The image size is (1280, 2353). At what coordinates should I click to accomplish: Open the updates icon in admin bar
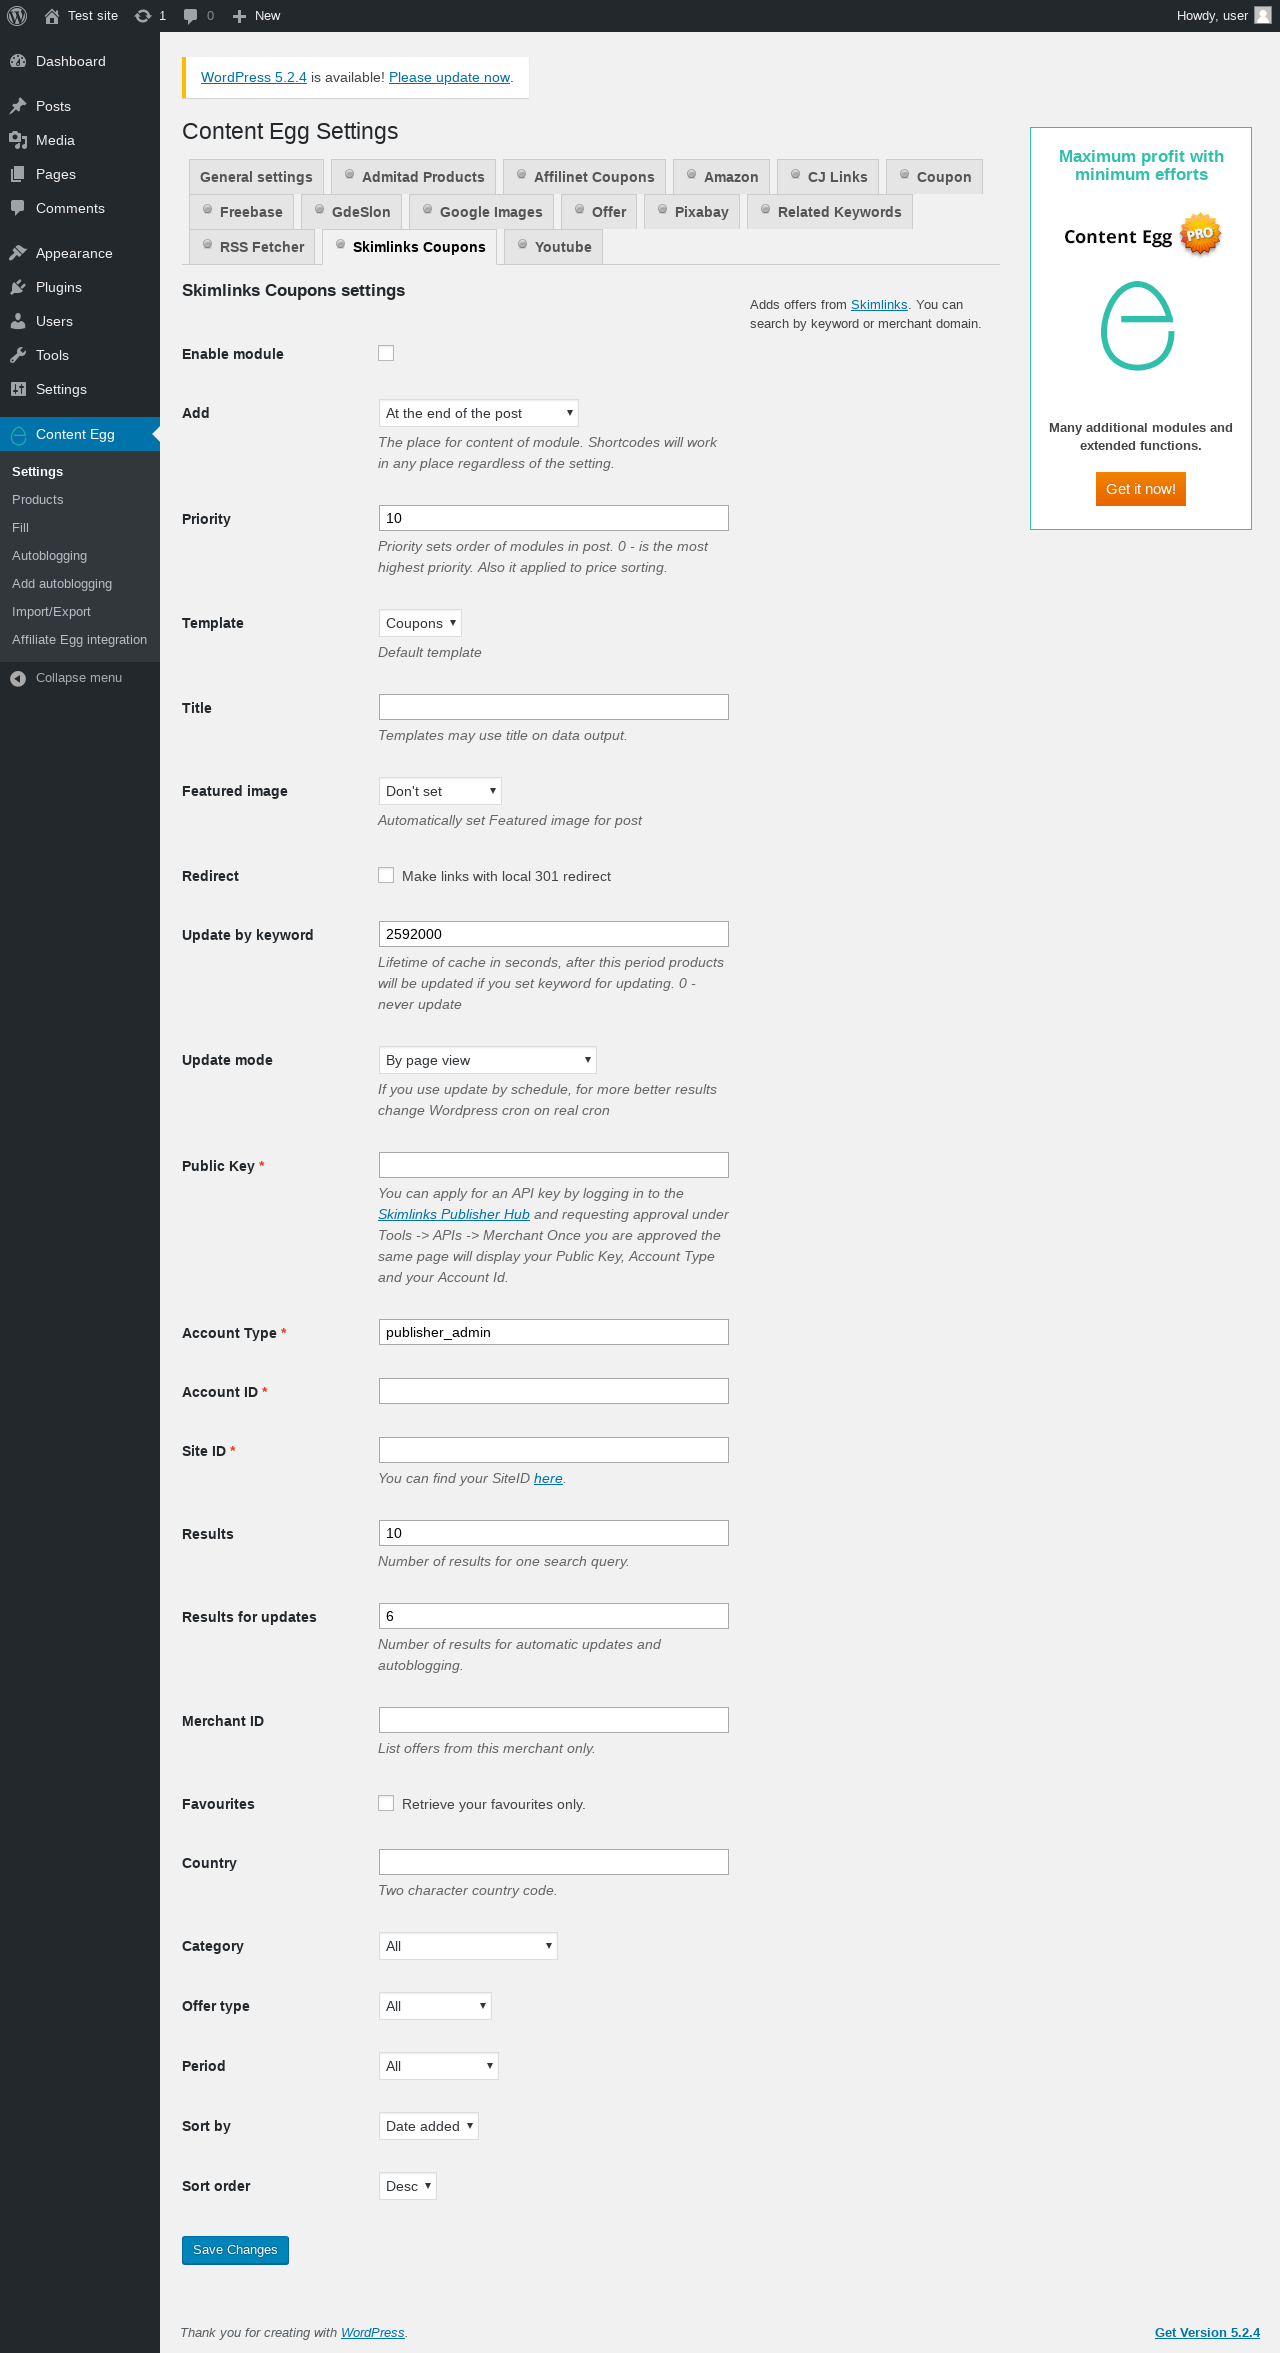(x=143, y=16)
